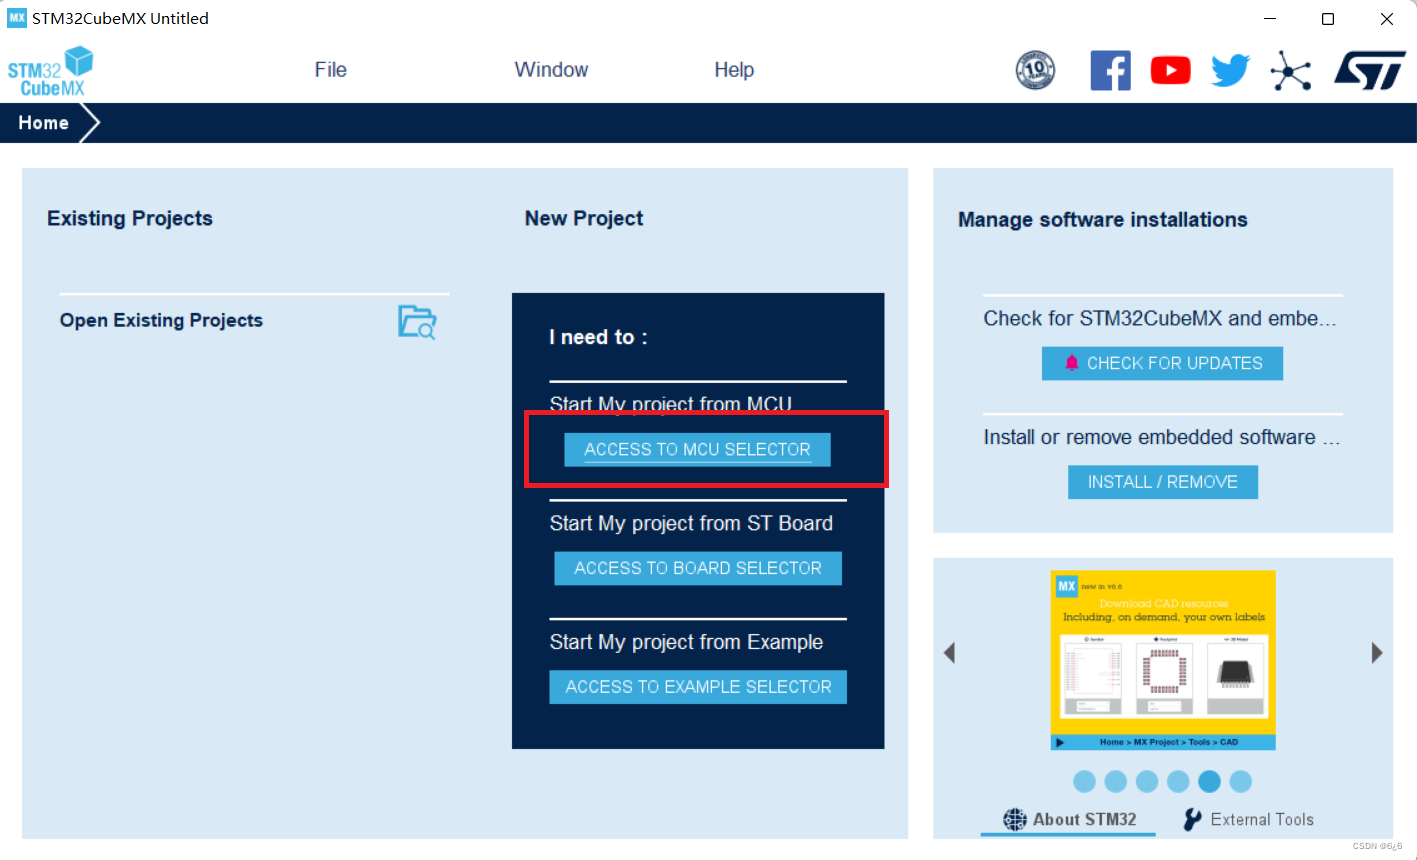Click Open Existing Projects label
This screenshot has height=860, width=1417.
pyautogui.click(x=161, y=321)
